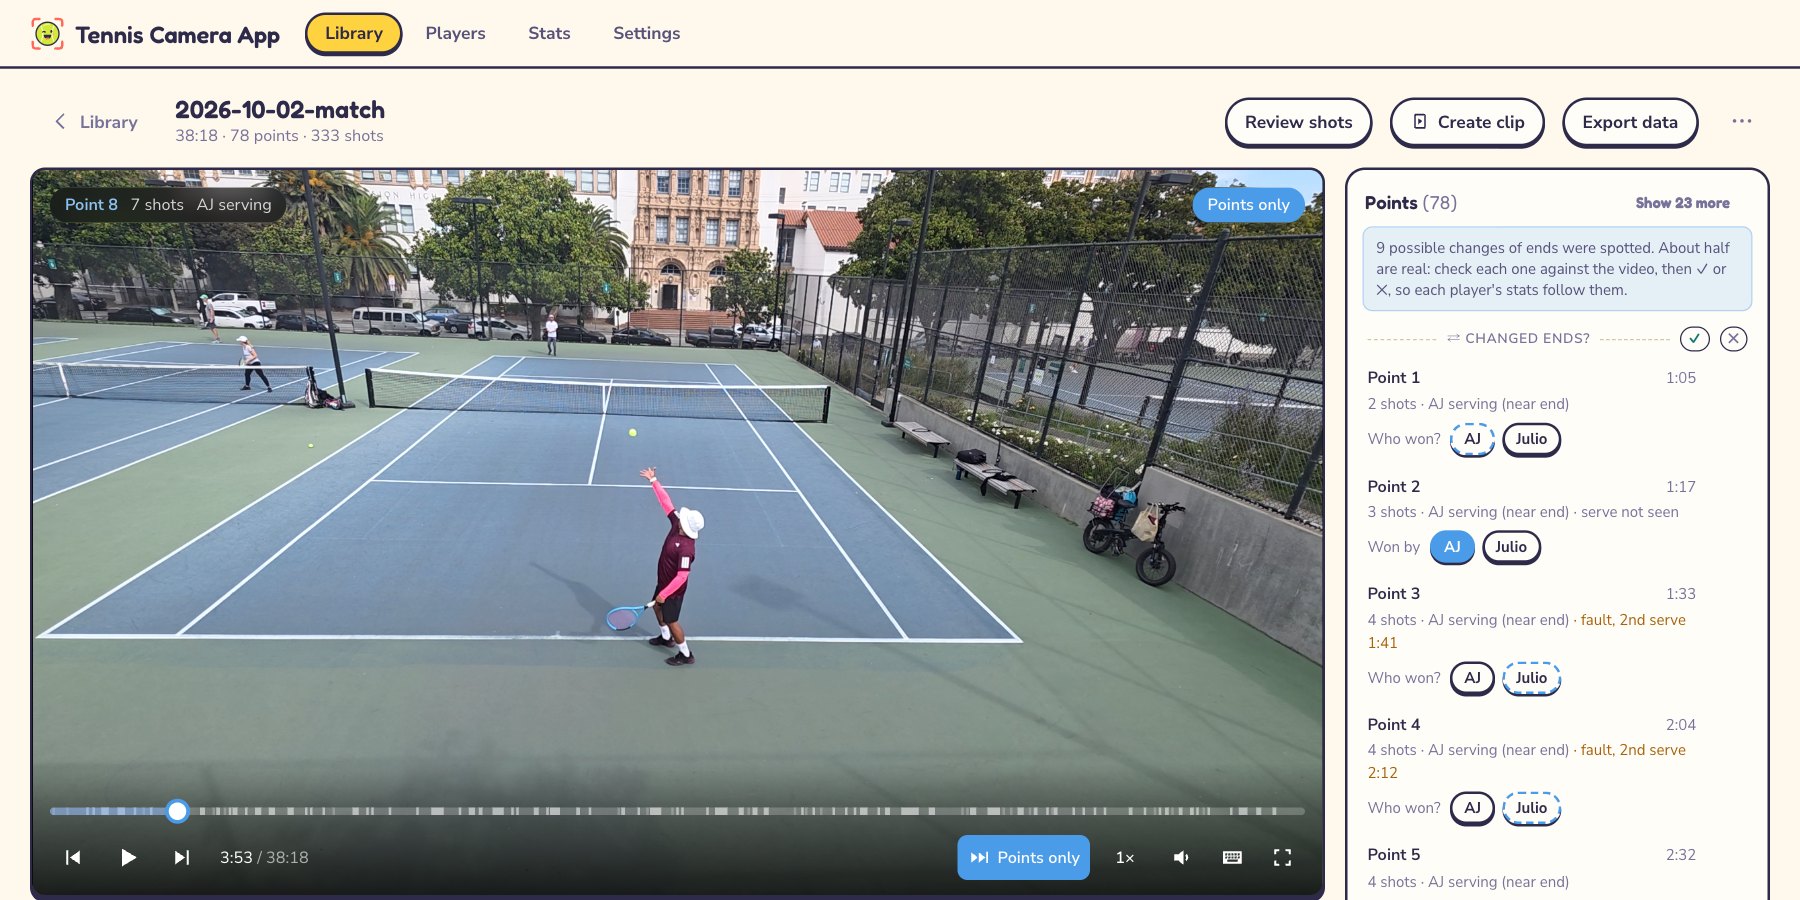Open the three-dot more options menu
Screen dimensions: 1800x900
point(1741,121)
